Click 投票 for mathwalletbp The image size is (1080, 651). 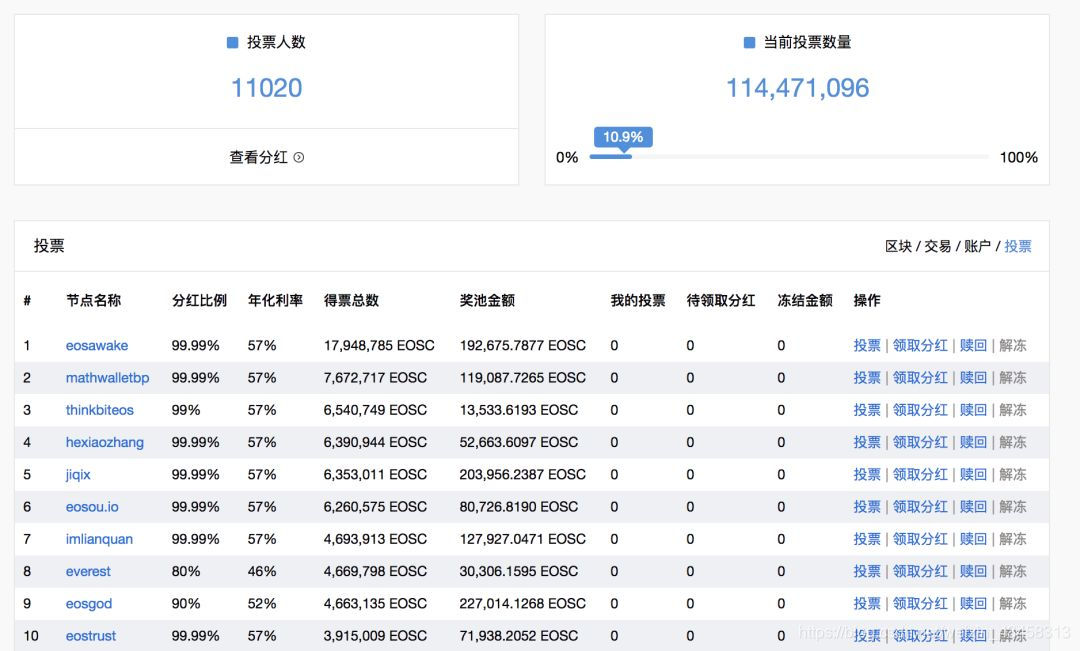click(x=866, y=378)
